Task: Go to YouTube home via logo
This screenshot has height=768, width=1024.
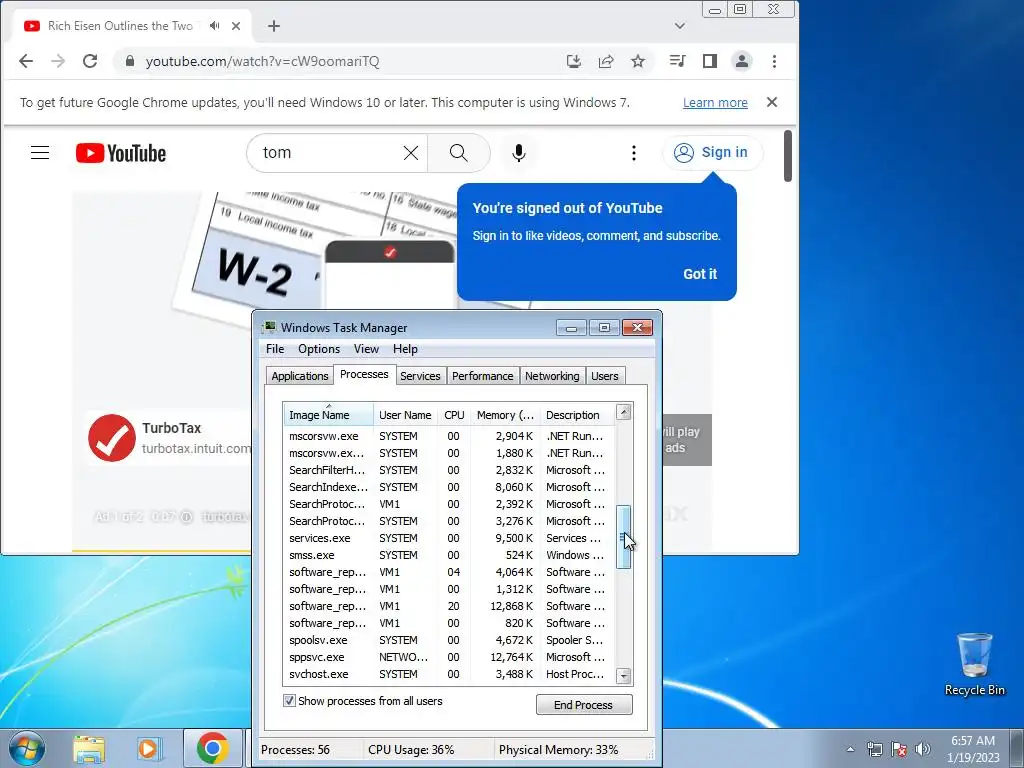Action: [121, 153]
